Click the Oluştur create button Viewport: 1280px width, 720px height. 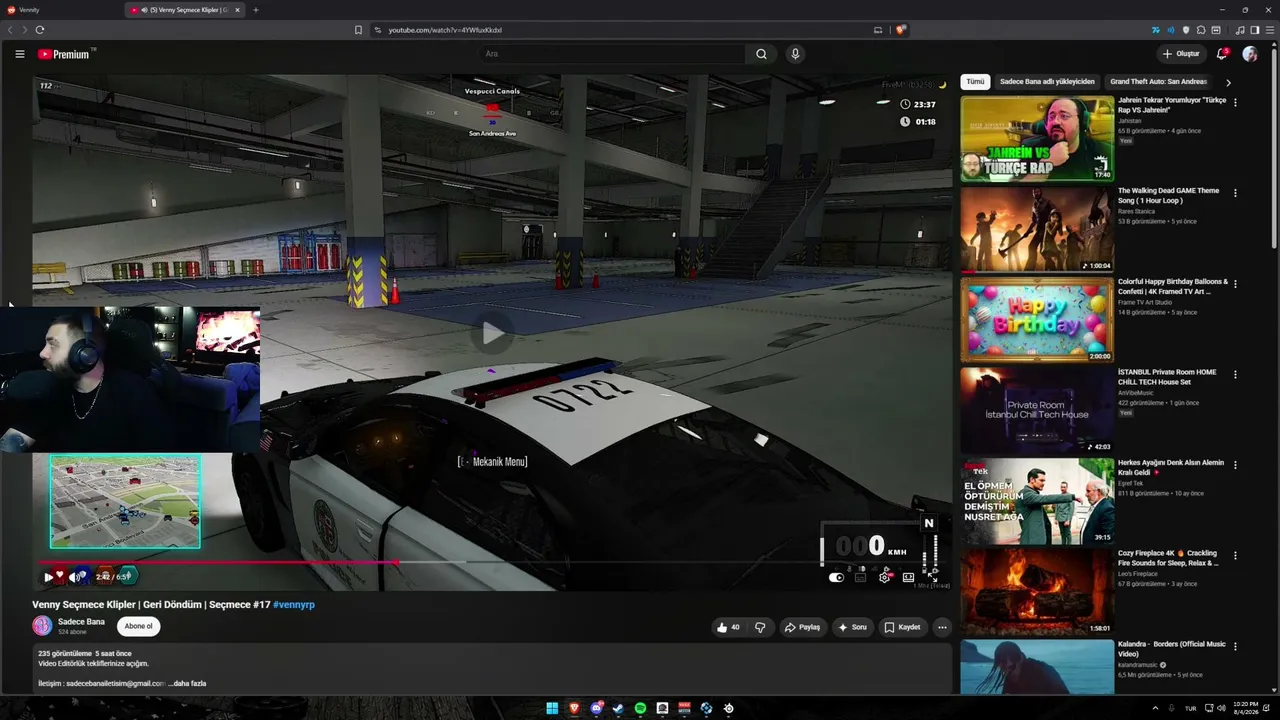(x=1180, y=54)
